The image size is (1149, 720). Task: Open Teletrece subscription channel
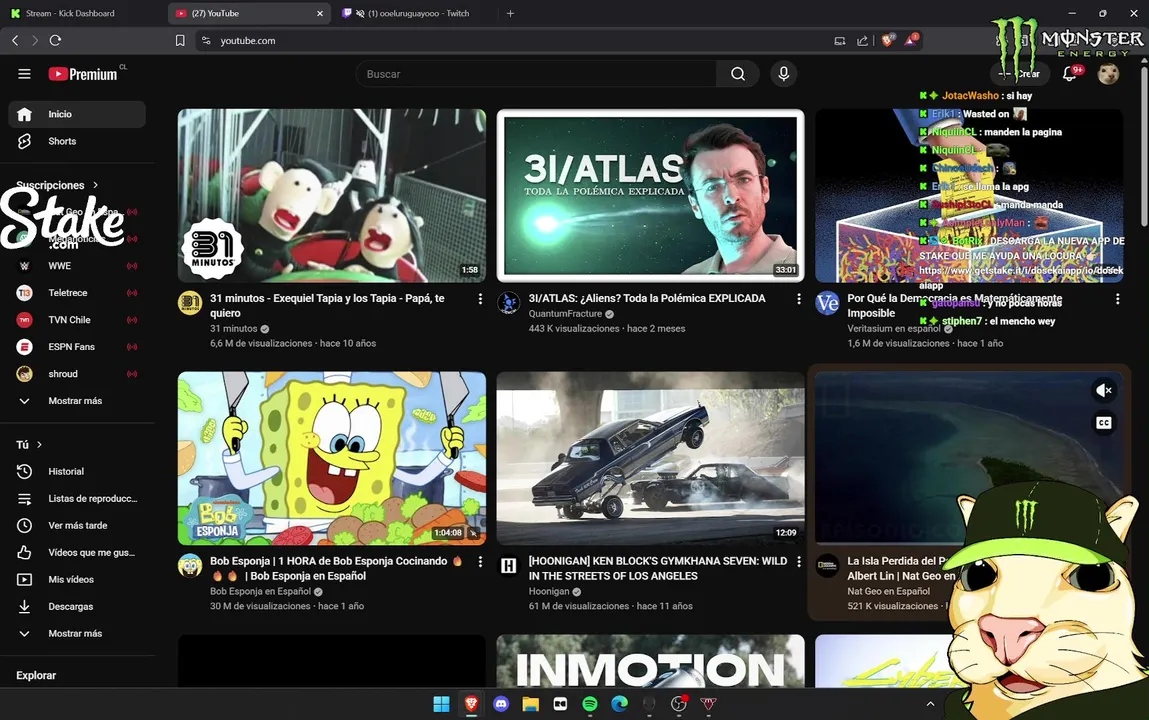[77, 293]
